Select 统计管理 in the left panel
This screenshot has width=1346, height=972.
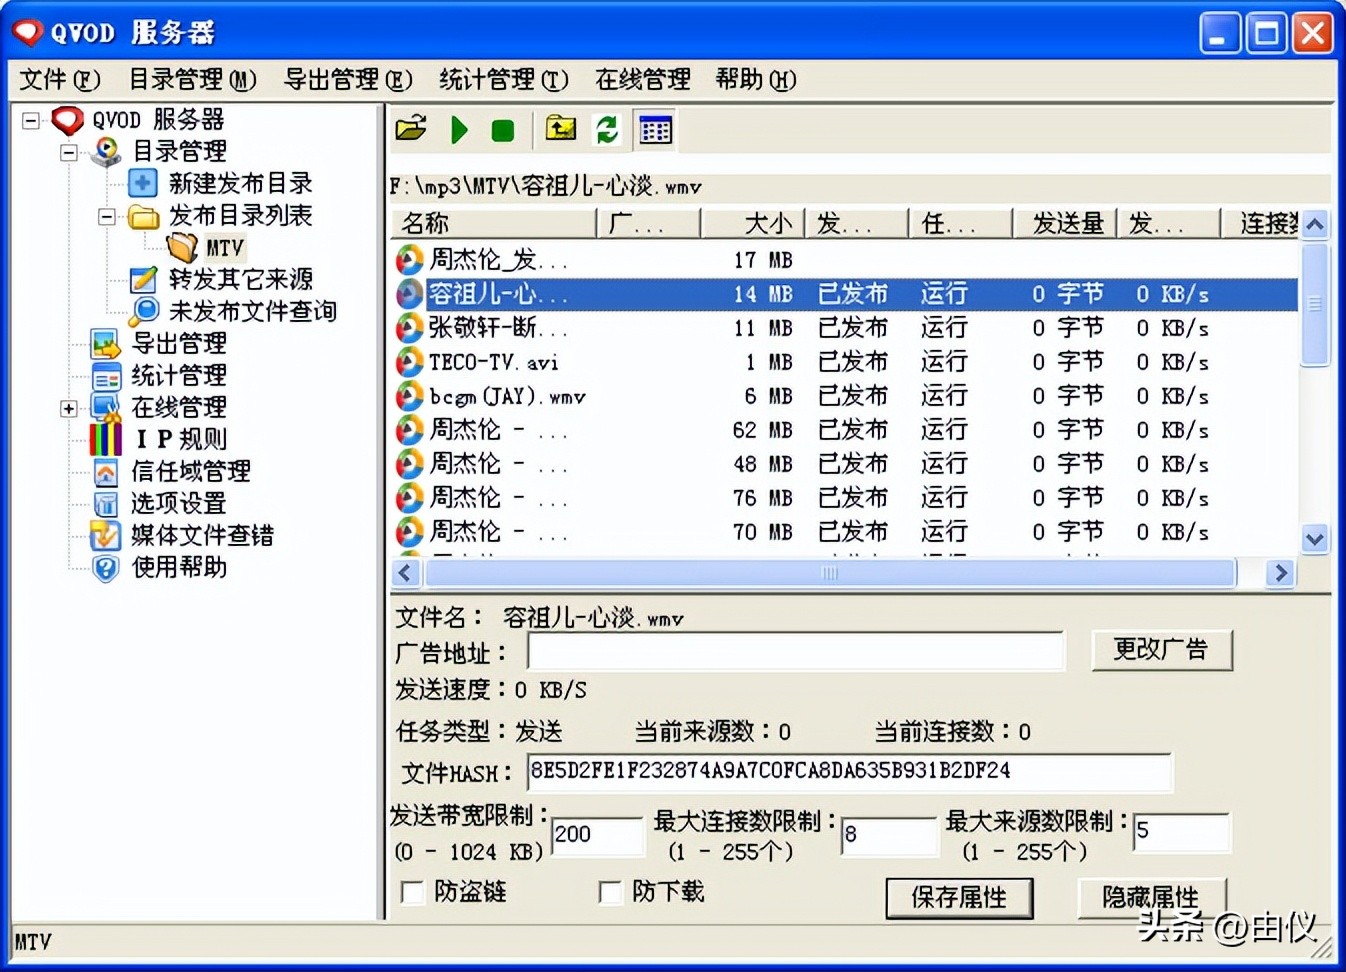point(177,375)
